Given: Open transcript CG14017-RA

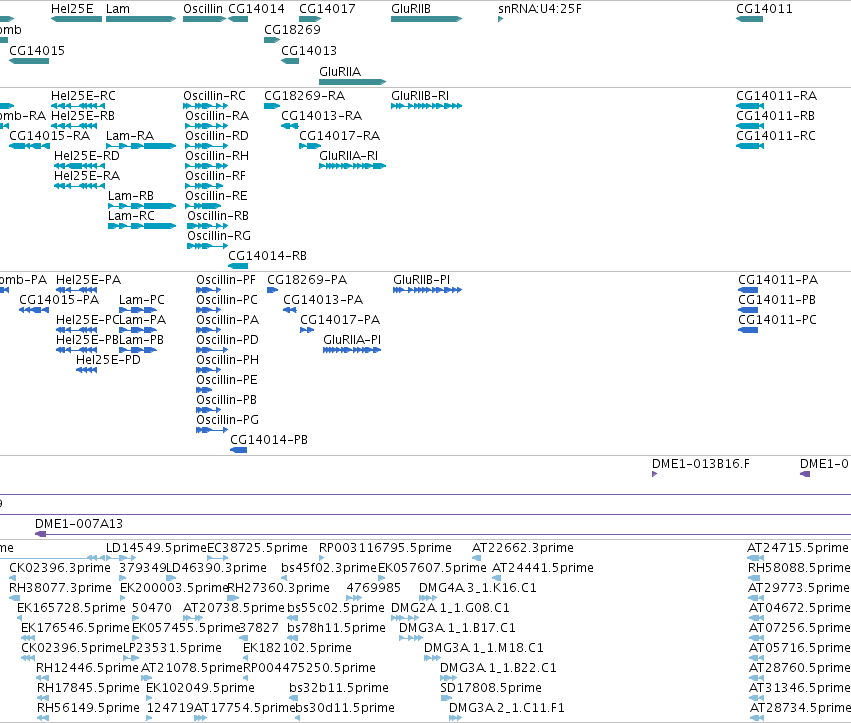Looking at the screenshot, I should [339, 136].
